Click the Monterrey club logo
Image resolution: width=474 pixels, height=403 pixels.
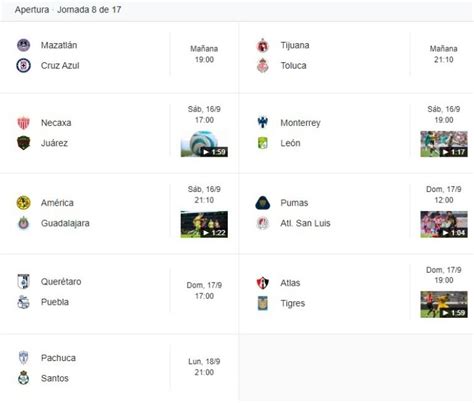tap(263, 122)
